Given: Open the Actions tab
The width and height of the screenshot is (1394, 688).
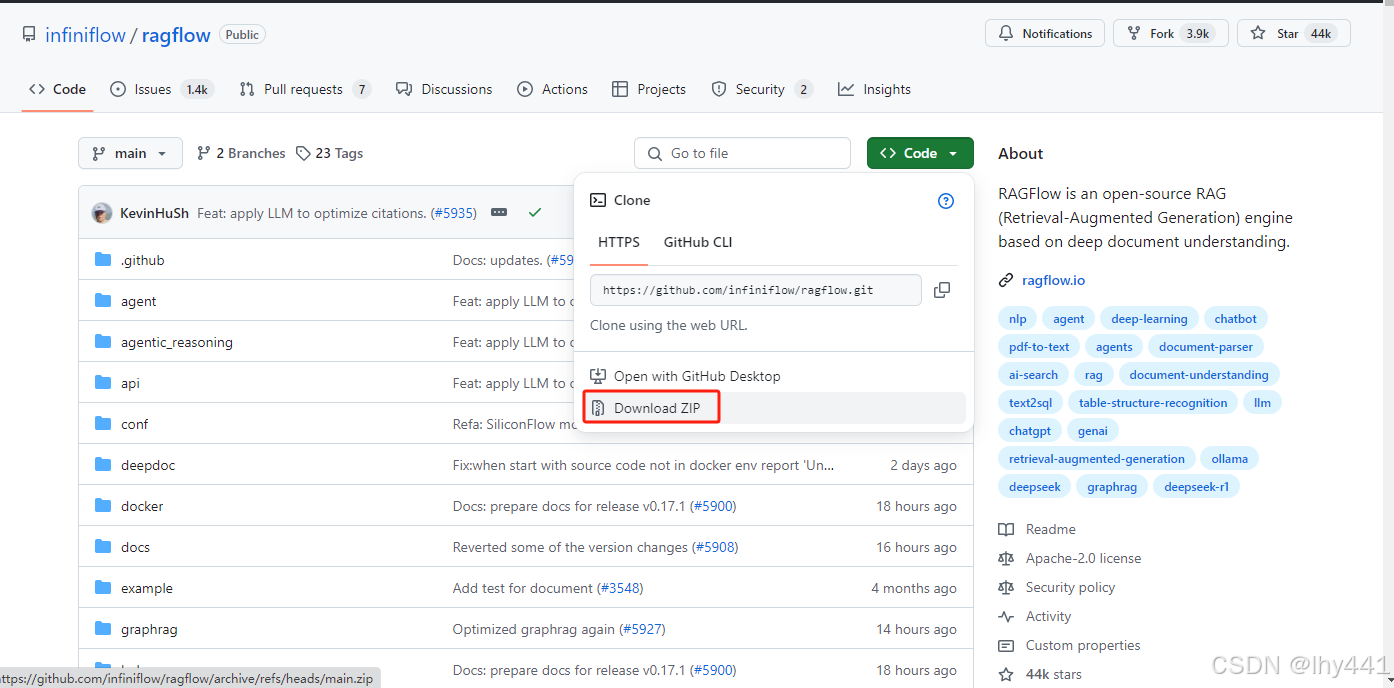Looking at the screenshot, I should (x=553, y=89).
